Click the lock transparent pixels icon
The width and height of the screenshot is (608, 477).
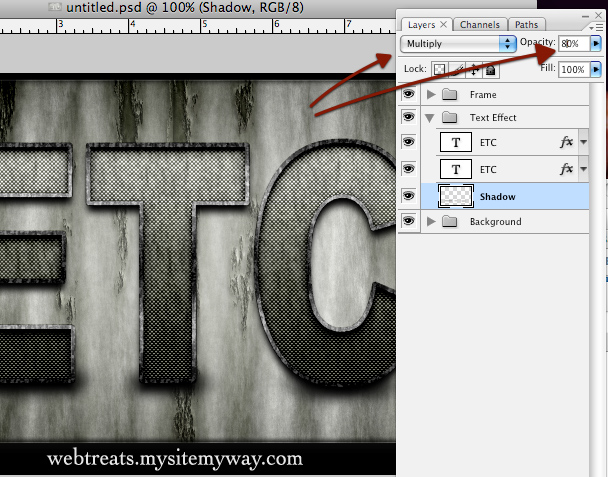tap(439, 70)
